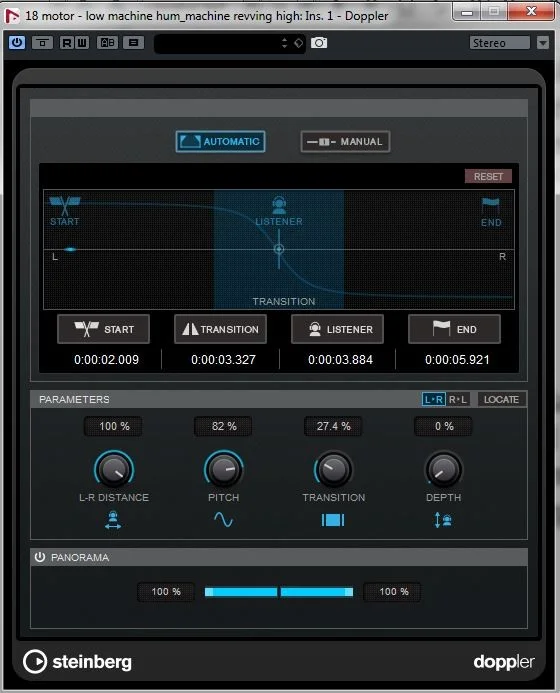The image size is (560, 693).
Task: Click the START flag marker in display
Action: [x=65, y=211]
